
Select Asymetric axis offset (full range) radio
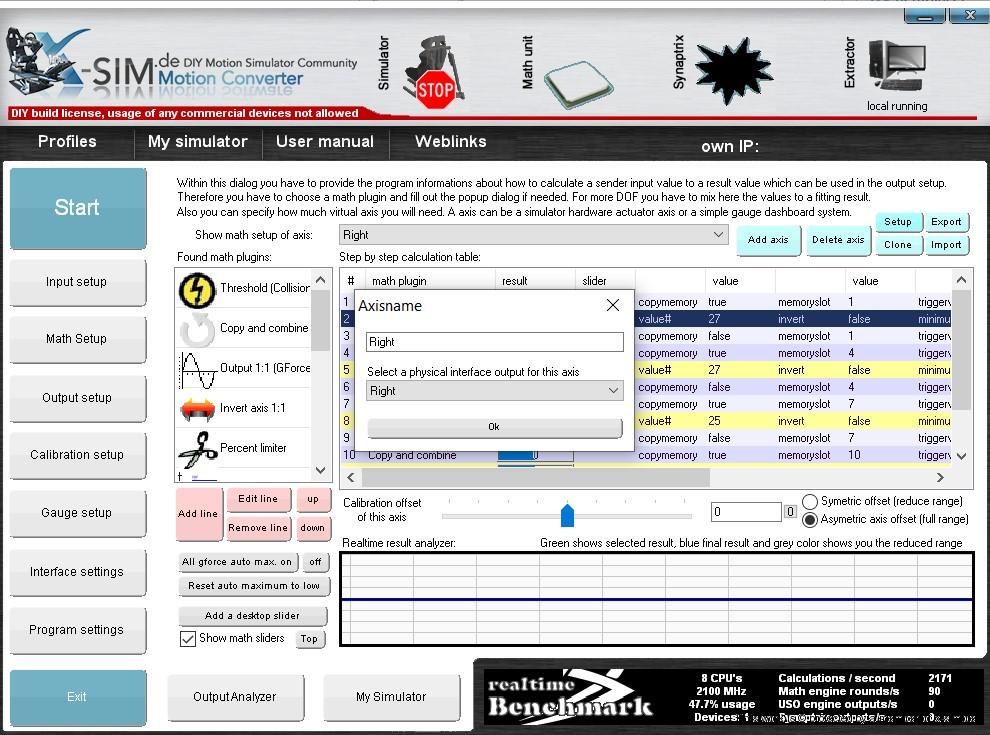(x=809, y=520)
